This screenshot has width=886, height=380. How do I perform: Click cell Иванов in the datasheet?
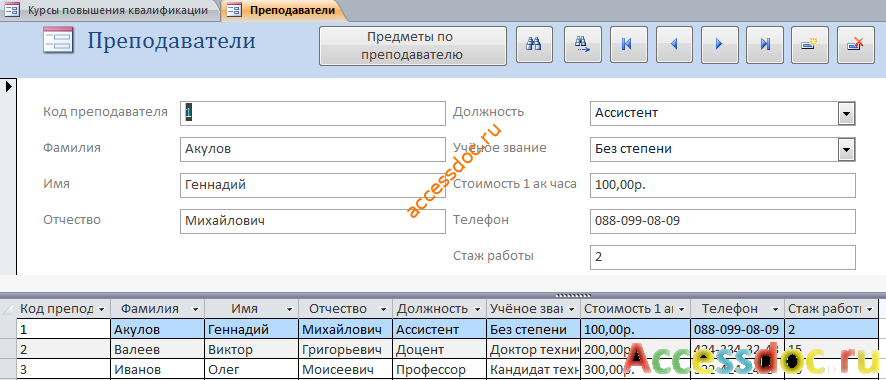pos(158,370)
